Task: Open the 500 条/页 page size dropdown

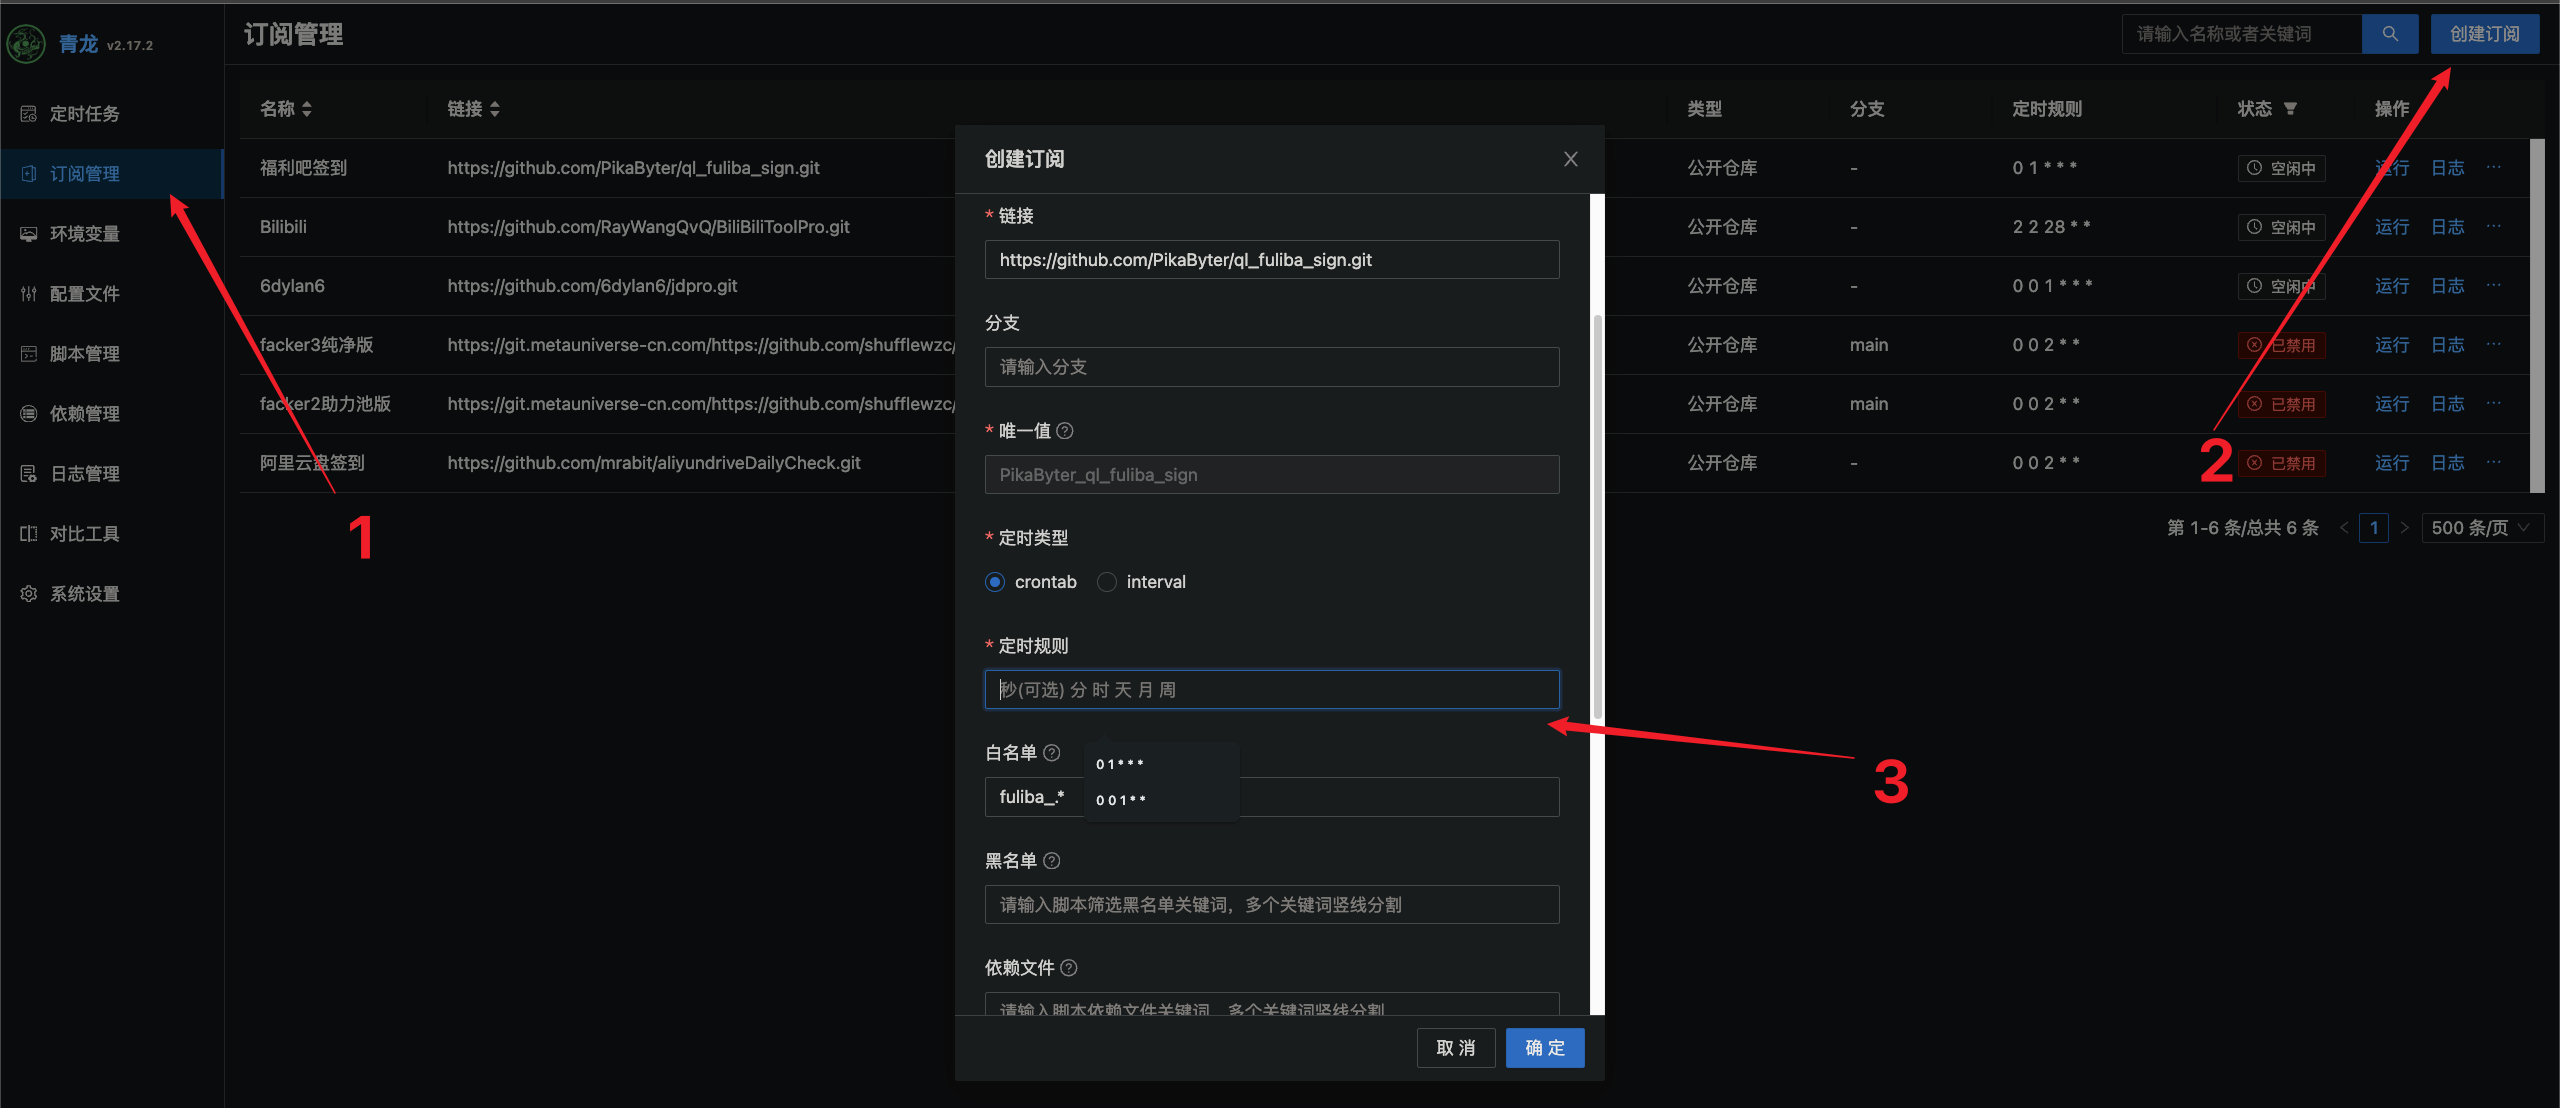Action: coord(2481,528)
